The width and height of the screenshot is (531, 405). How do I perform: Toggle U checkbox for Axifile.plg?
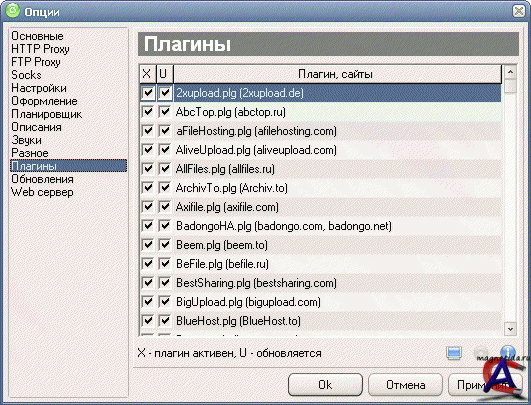coord(165,207)
